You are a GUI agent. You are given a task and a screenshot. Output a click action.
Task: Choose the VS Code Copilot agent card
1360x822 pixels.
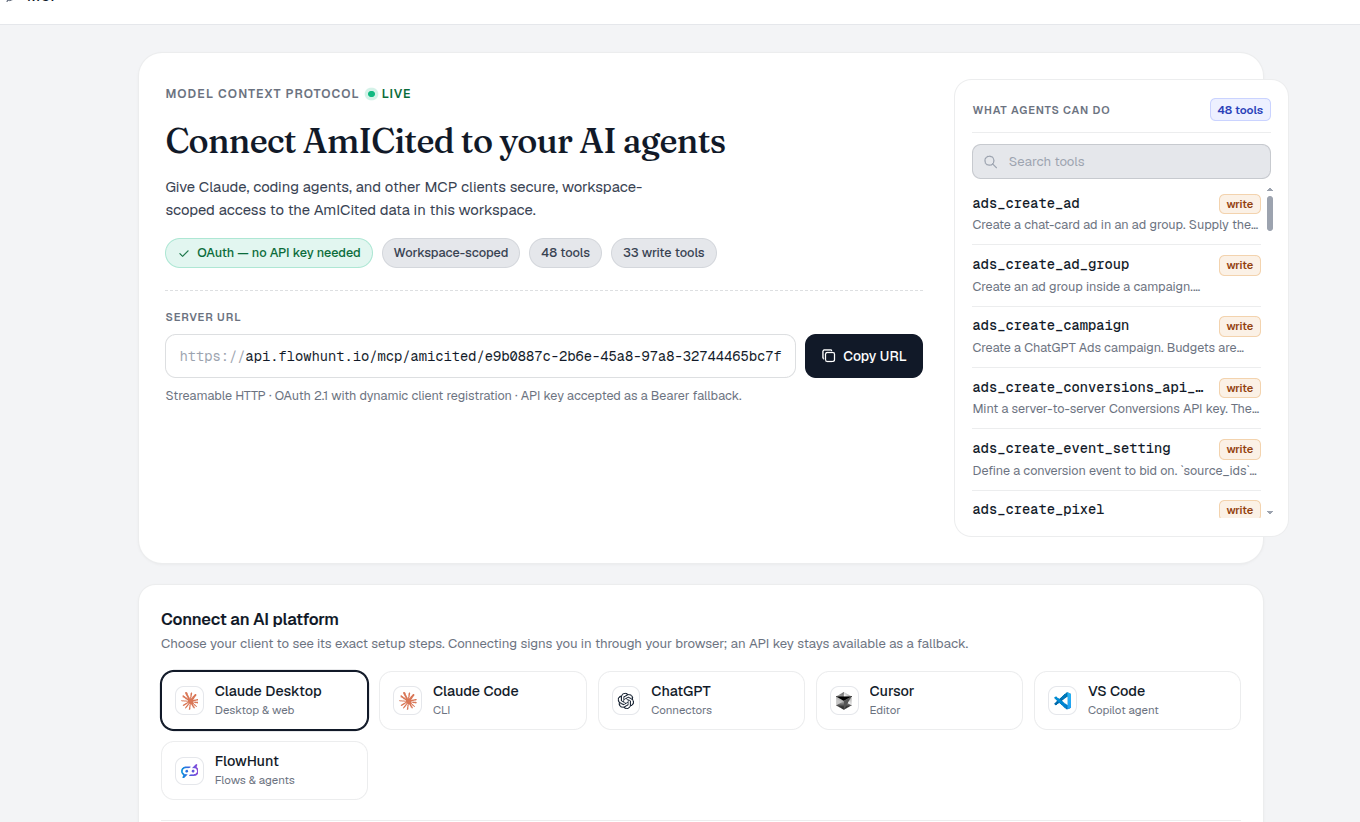coord(1137,700)
